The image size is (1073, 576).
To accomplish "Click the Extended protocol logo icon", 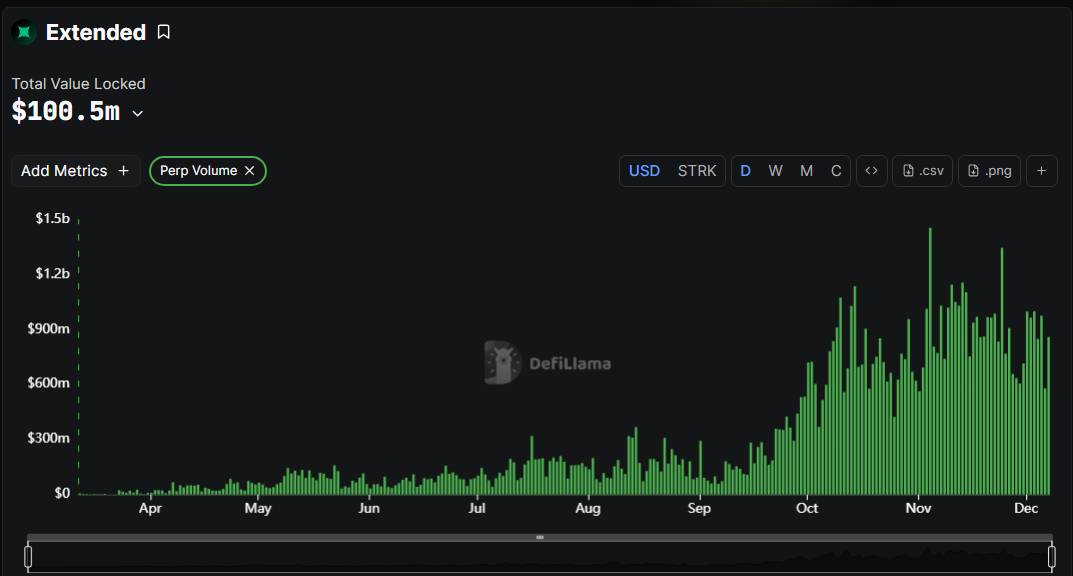I will (x=24, y=33).
